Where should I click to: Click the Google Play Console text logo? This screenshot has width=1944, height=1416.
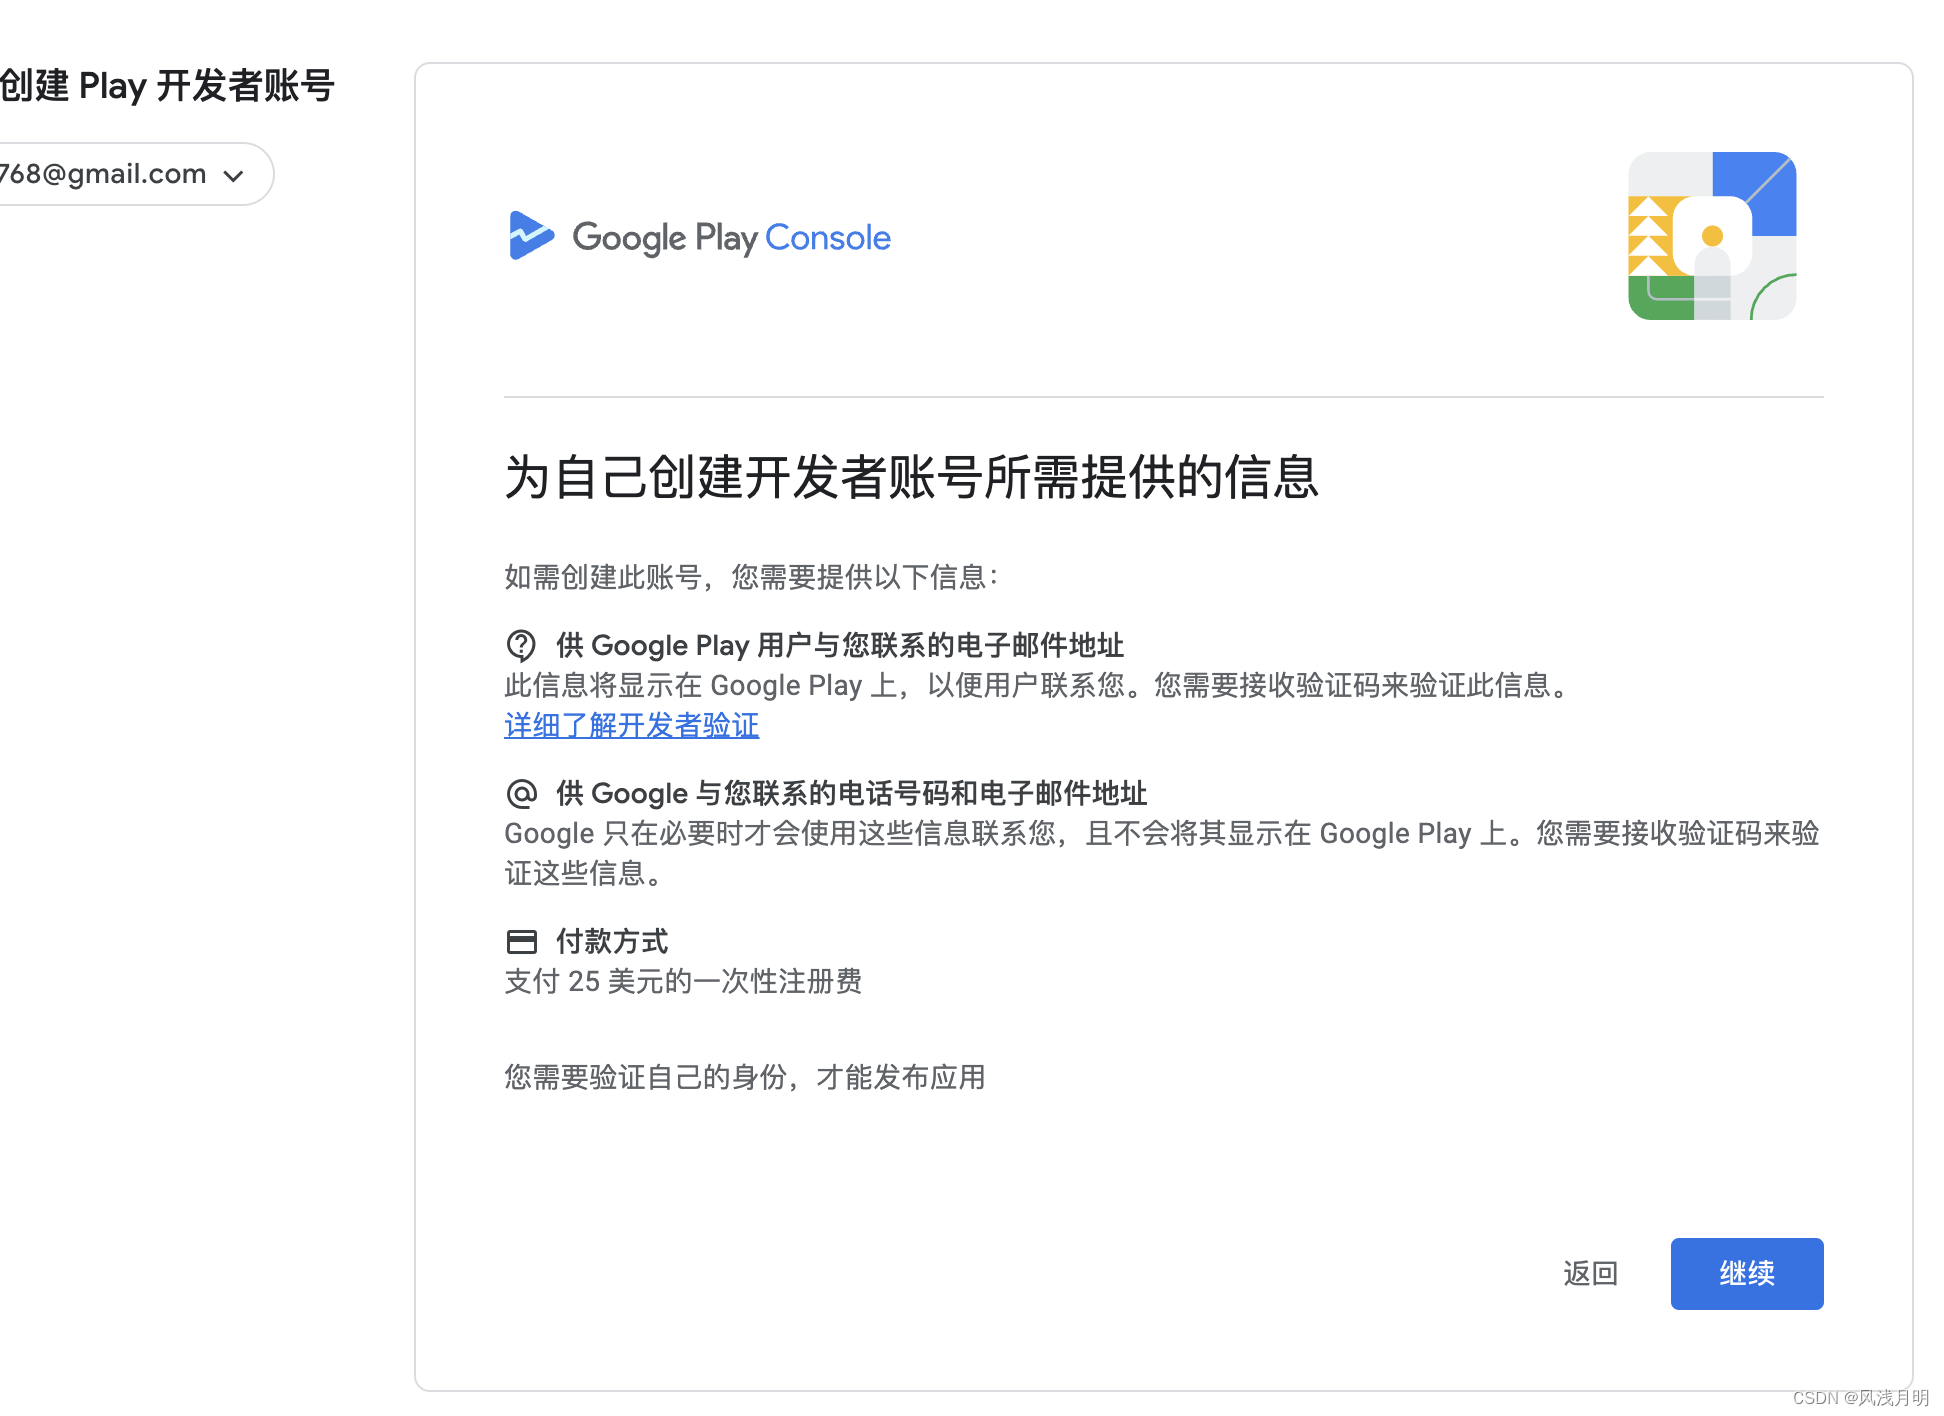click(x=731, y=238)
